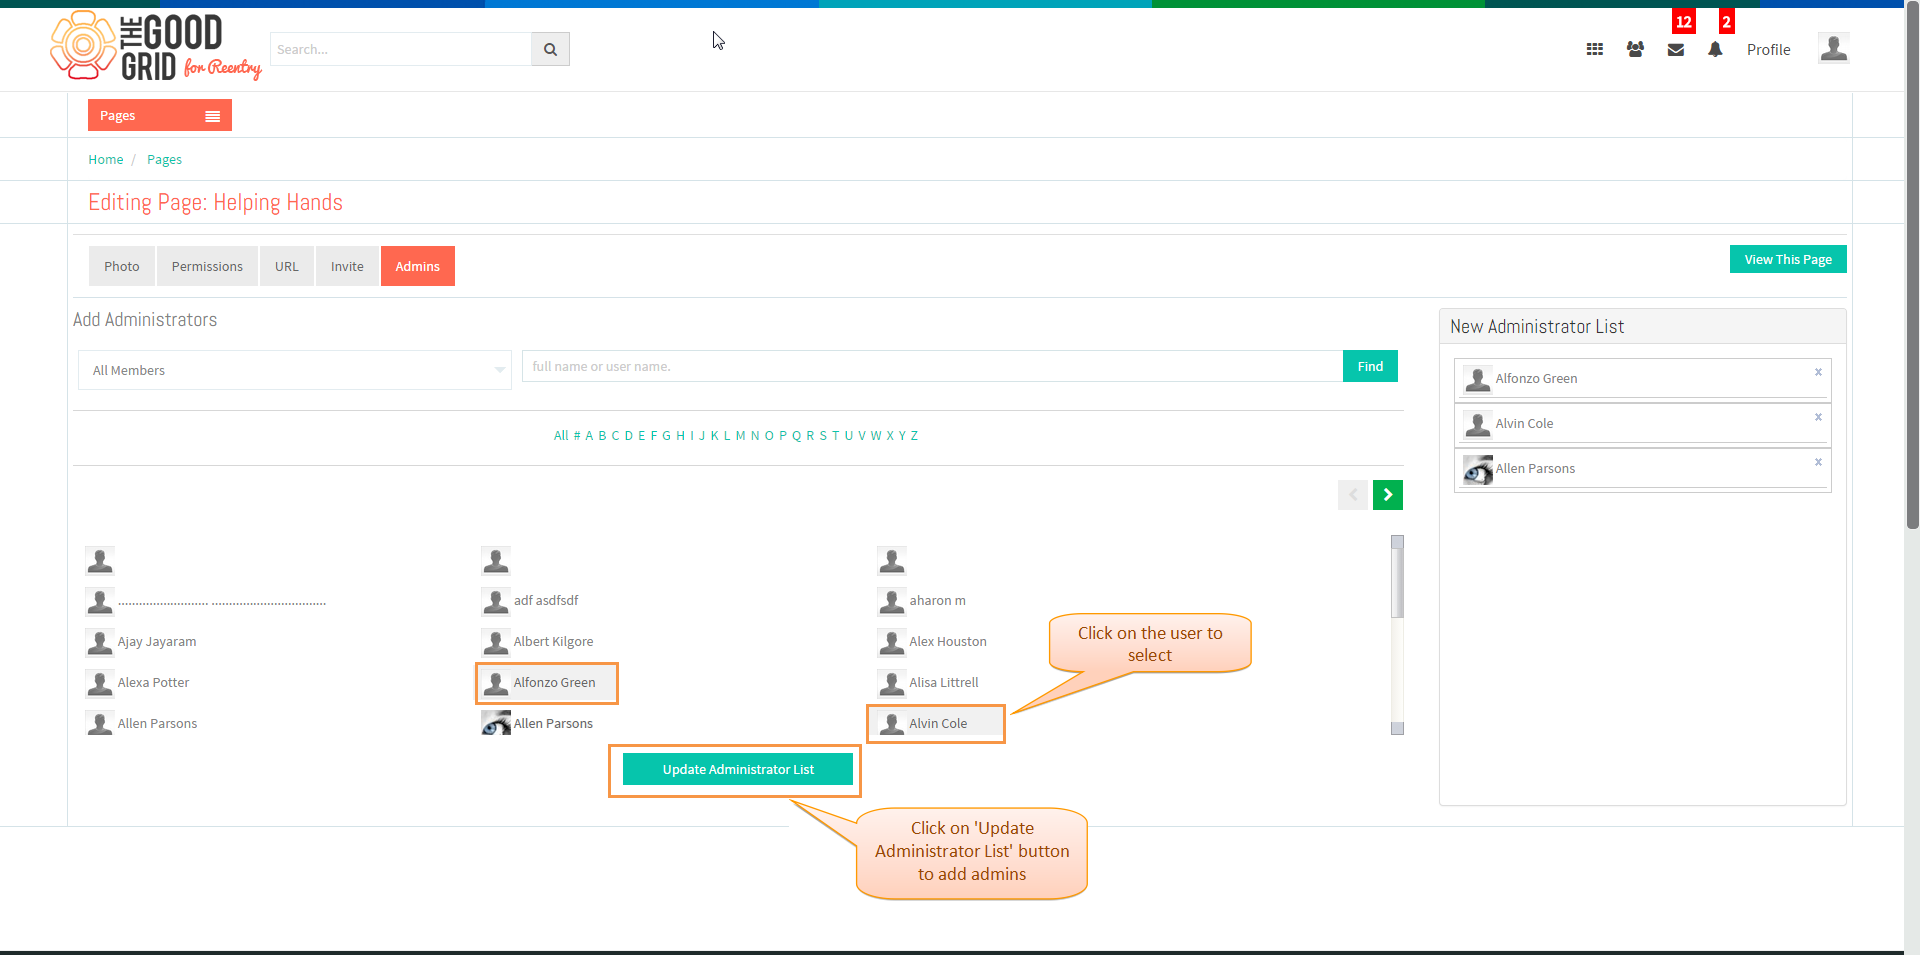Click the View This Page button
Image resolution: width=1920 pixels, height=955 pixels.
(1788, 259)
